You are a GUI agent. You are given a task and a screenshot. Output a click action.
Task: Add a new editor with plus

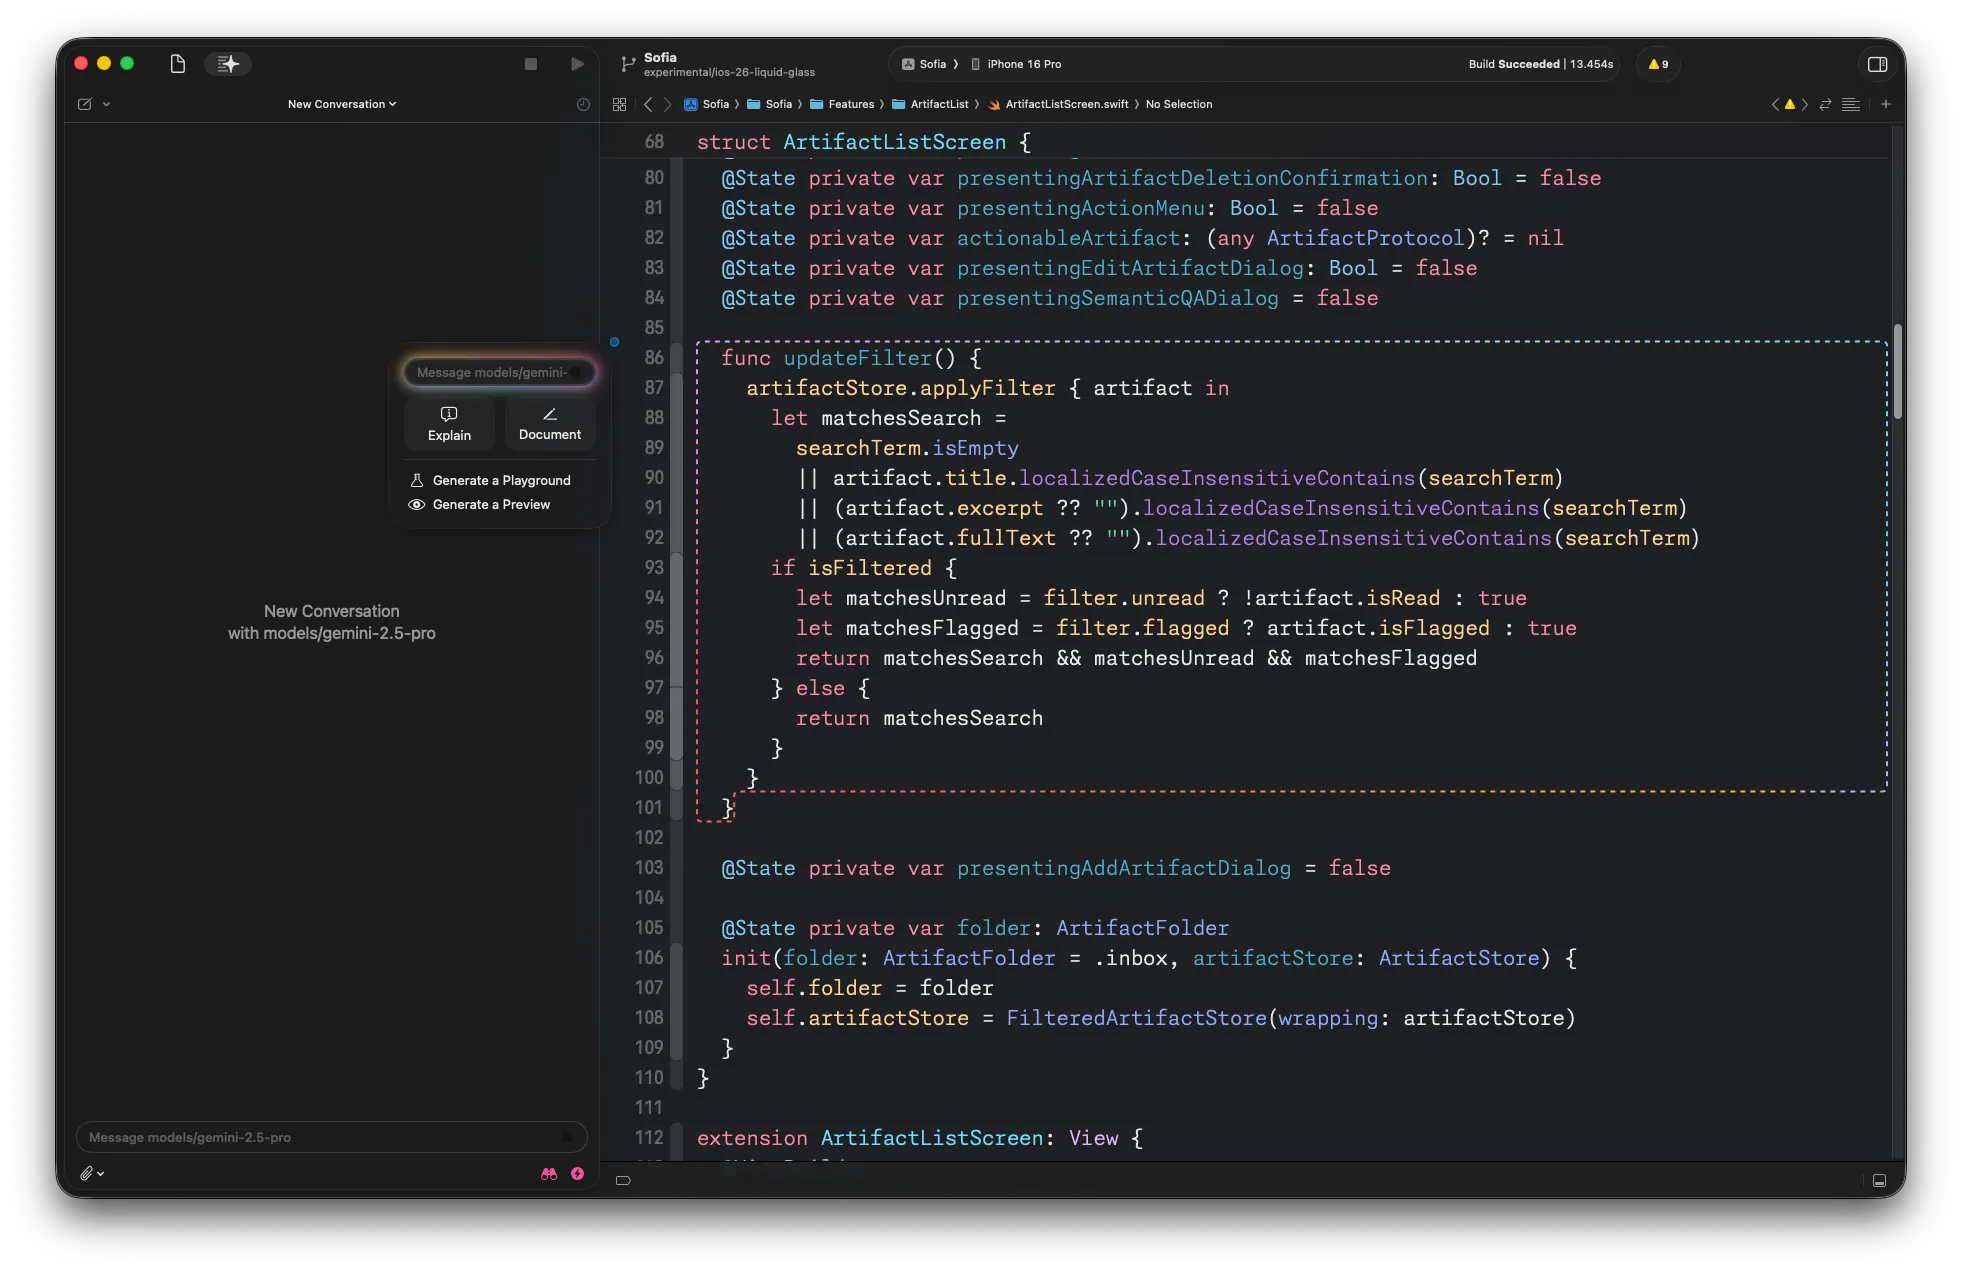click(x=1886, y=104)
